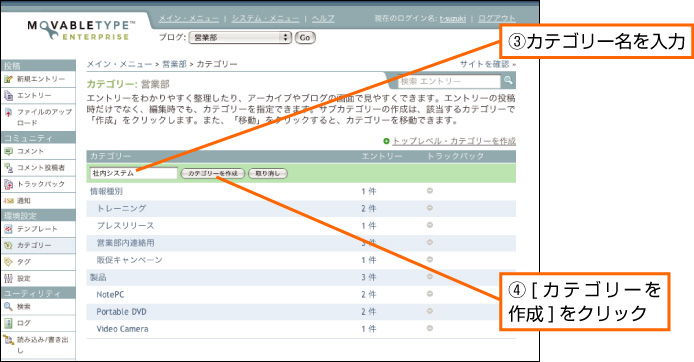Click the Movable Type Enterprise logo
Viewport: 694px width, 362px height.
81,30
